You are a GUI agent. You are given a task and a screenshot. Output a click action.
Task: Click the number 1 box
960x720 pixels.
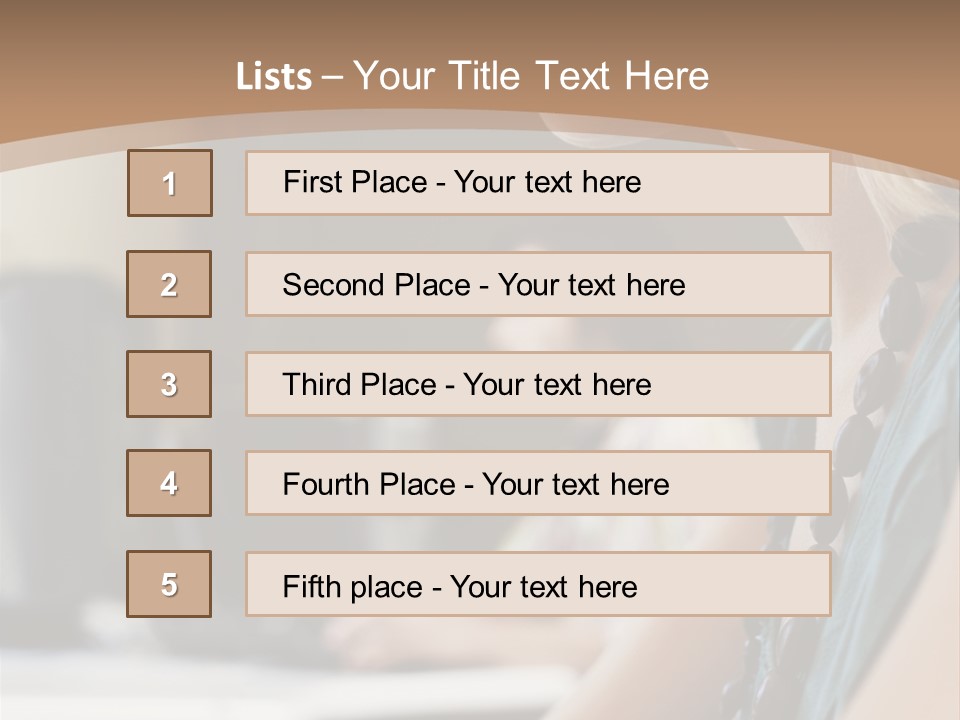[x=170, y=183]
